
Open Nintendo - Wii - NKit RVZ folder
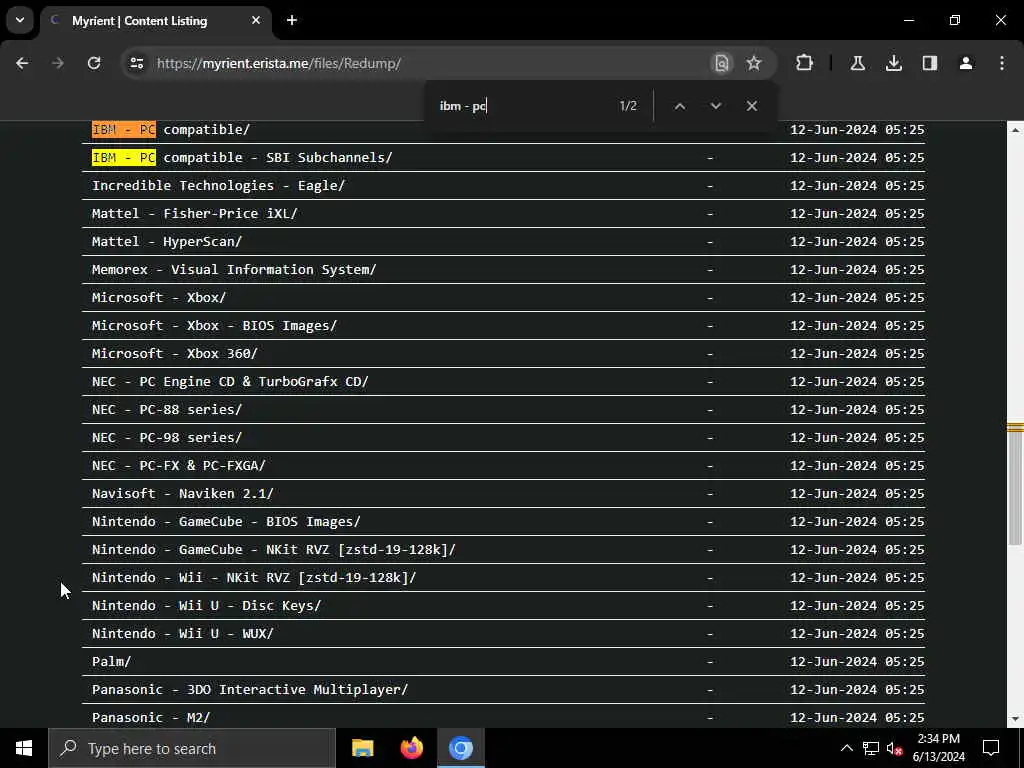253,578
